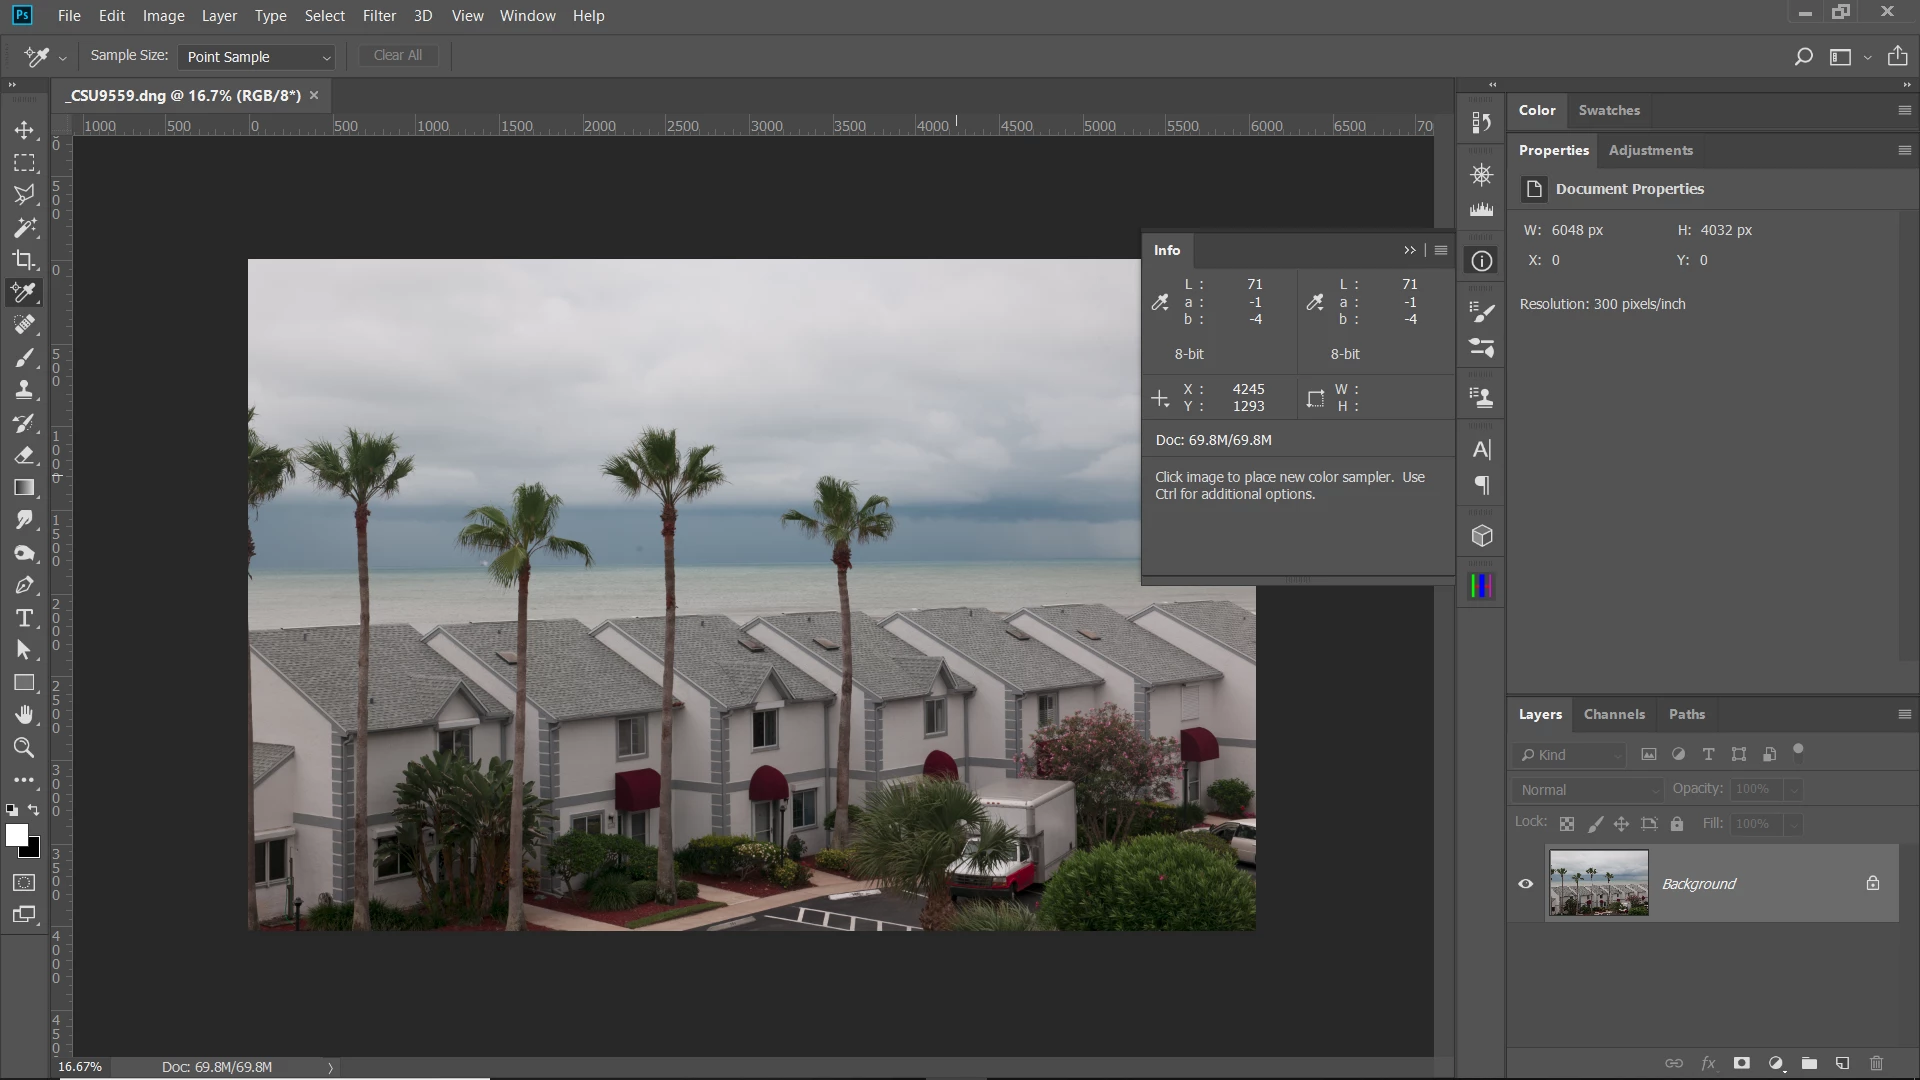Toggle Quick Mask mode
1920x1080 pixels.
point(24,883)
